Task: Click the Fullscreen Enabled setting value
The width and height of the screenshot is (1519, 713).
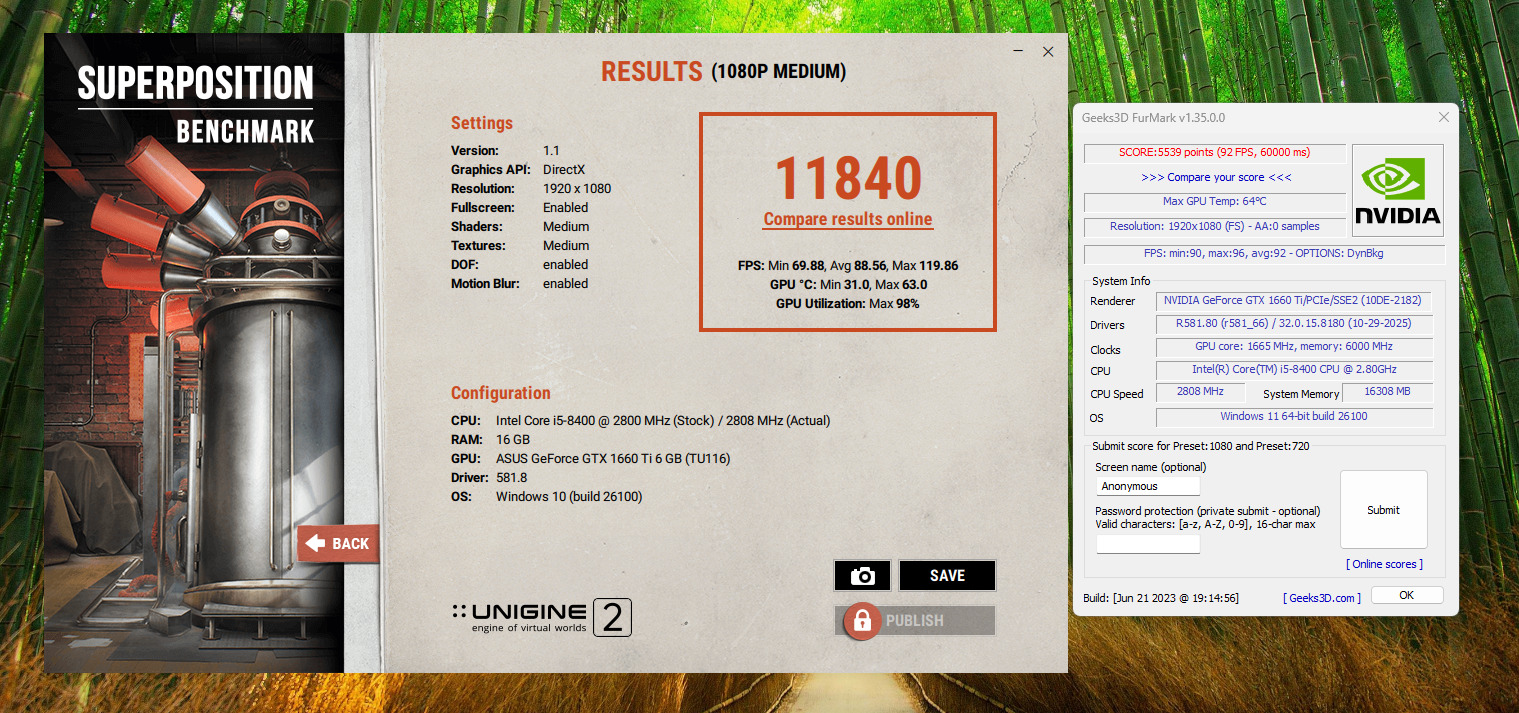Action: pyautogui.click(x=566, y=208)
